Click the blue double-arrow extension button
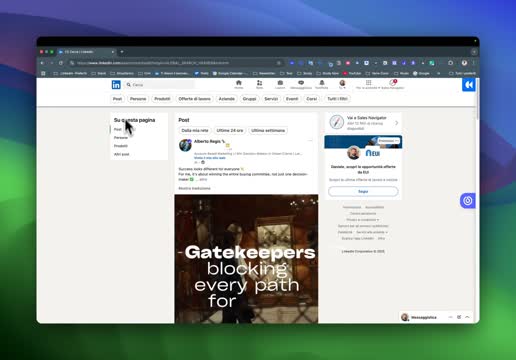Screen dimensions: 516x360 469,85
